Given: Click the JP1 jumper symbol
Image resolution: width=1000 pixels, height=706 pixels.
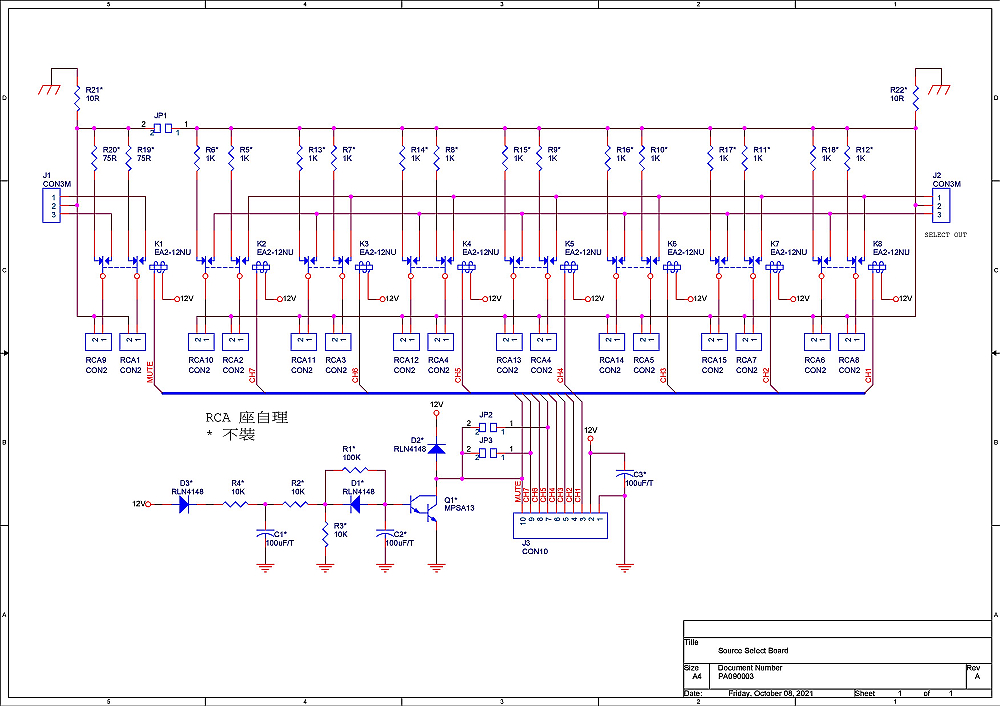Looking at the screenshot, I should (x=162, y=128).
